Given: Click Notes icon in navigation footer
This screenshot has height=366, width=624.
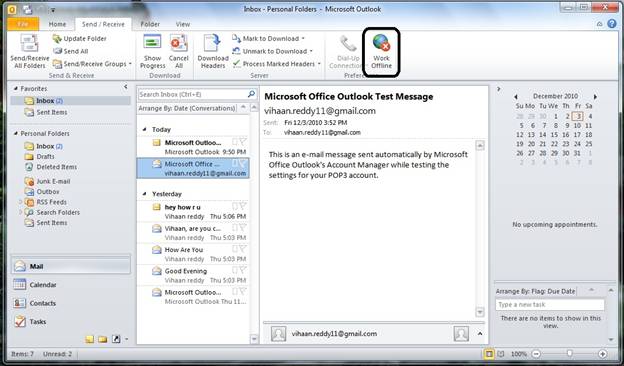Looking at the screenshot, I should [90, 339].
